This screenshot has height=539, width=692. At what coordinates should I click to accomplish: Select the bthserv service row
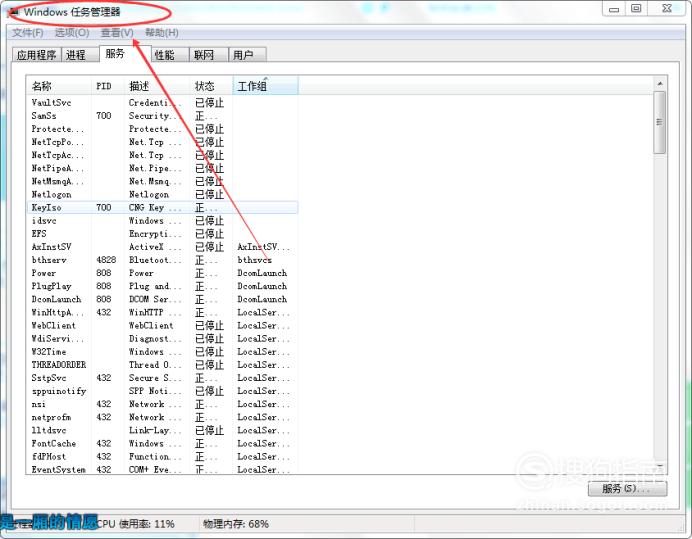pos(162,260)
